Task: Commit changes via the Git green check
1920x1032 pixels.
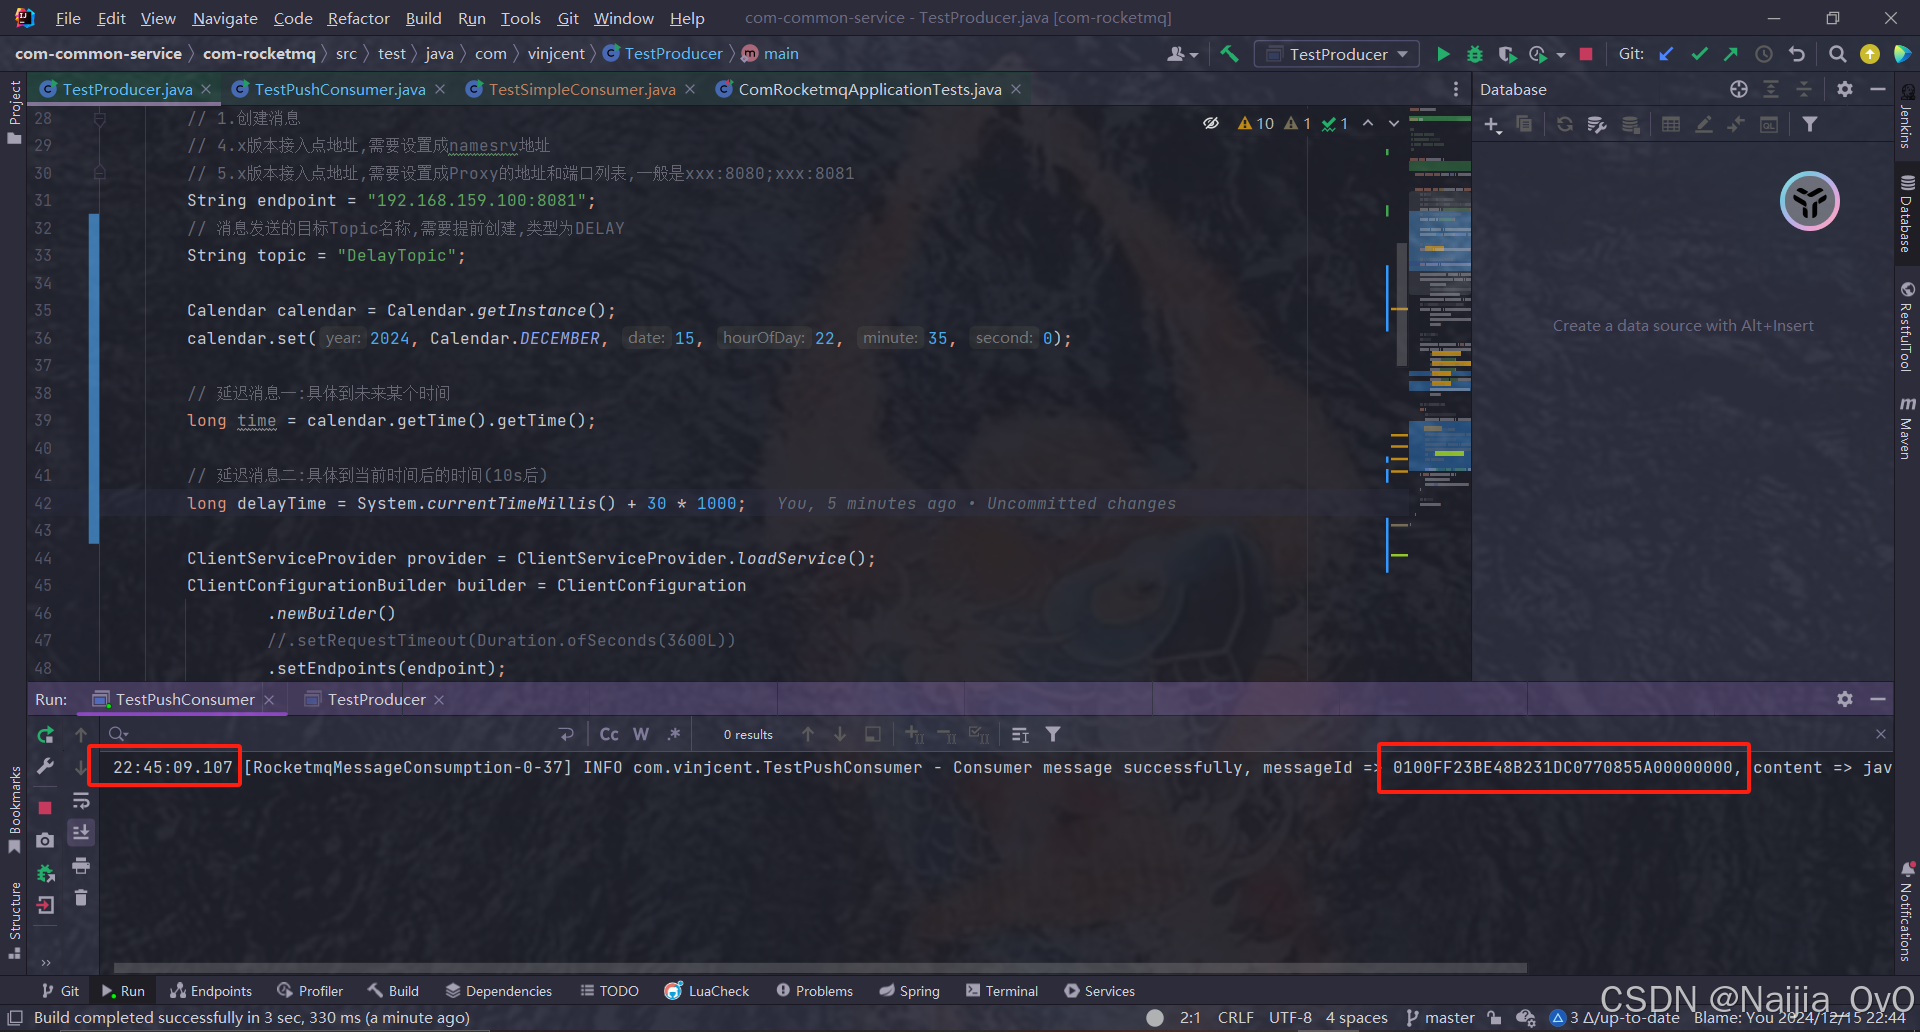Action: tap(1699, 54)
